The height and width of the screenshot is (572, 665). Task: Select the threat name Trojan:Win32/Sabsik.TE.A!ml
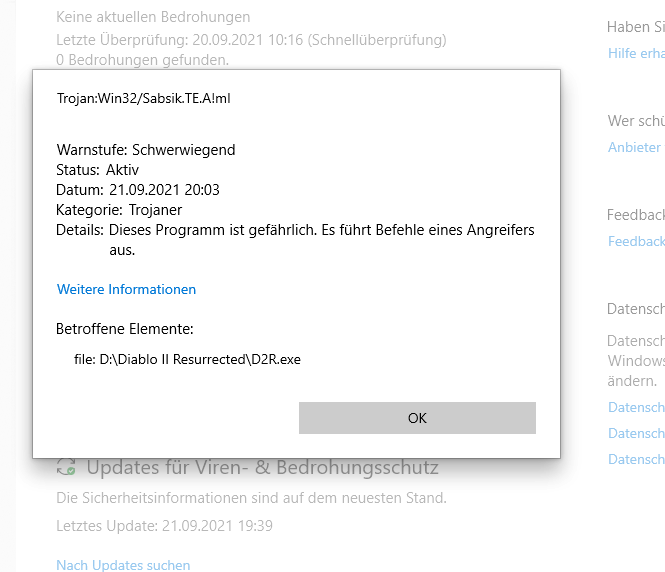[144, 98]
